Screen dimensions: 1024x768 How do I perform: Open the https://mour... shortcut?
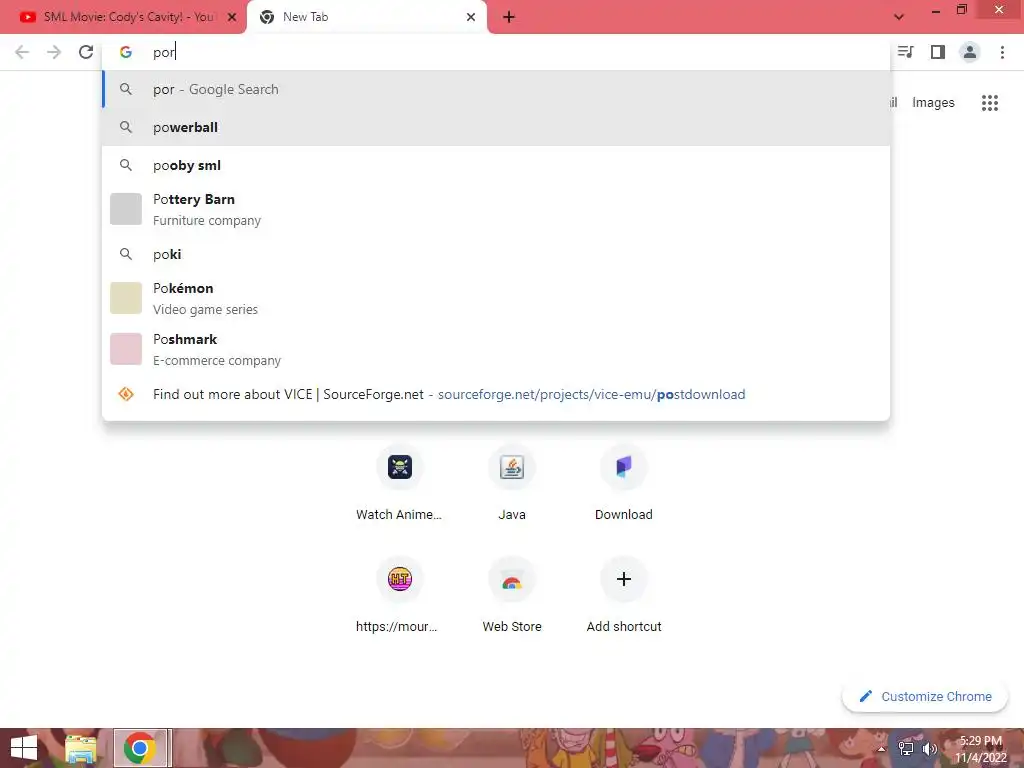pos(399,595)
